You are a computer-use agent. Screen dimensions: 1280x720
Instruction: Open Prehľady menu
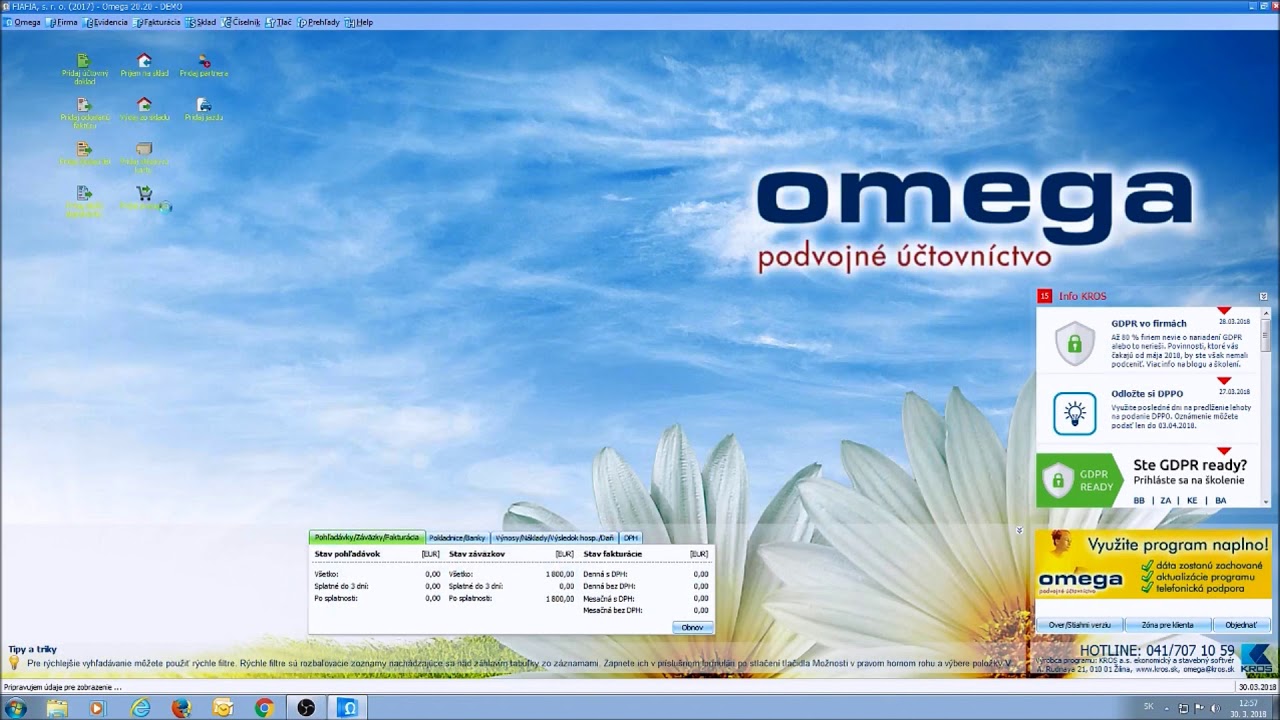[319, 22]
